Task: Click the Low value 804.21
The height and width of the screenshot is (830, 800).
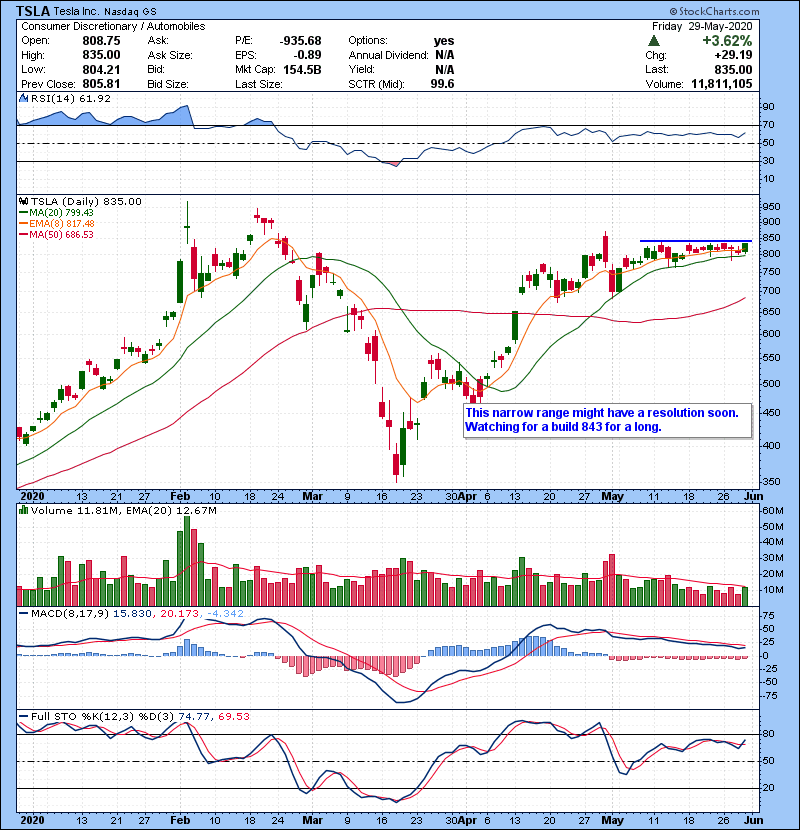Action: [101, 70]
